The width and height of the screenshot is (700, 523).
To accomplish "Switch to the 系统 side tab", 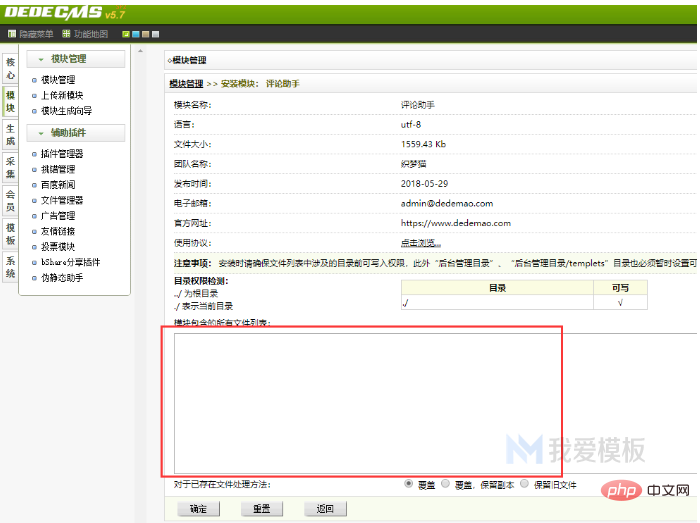I will [10, 267].
